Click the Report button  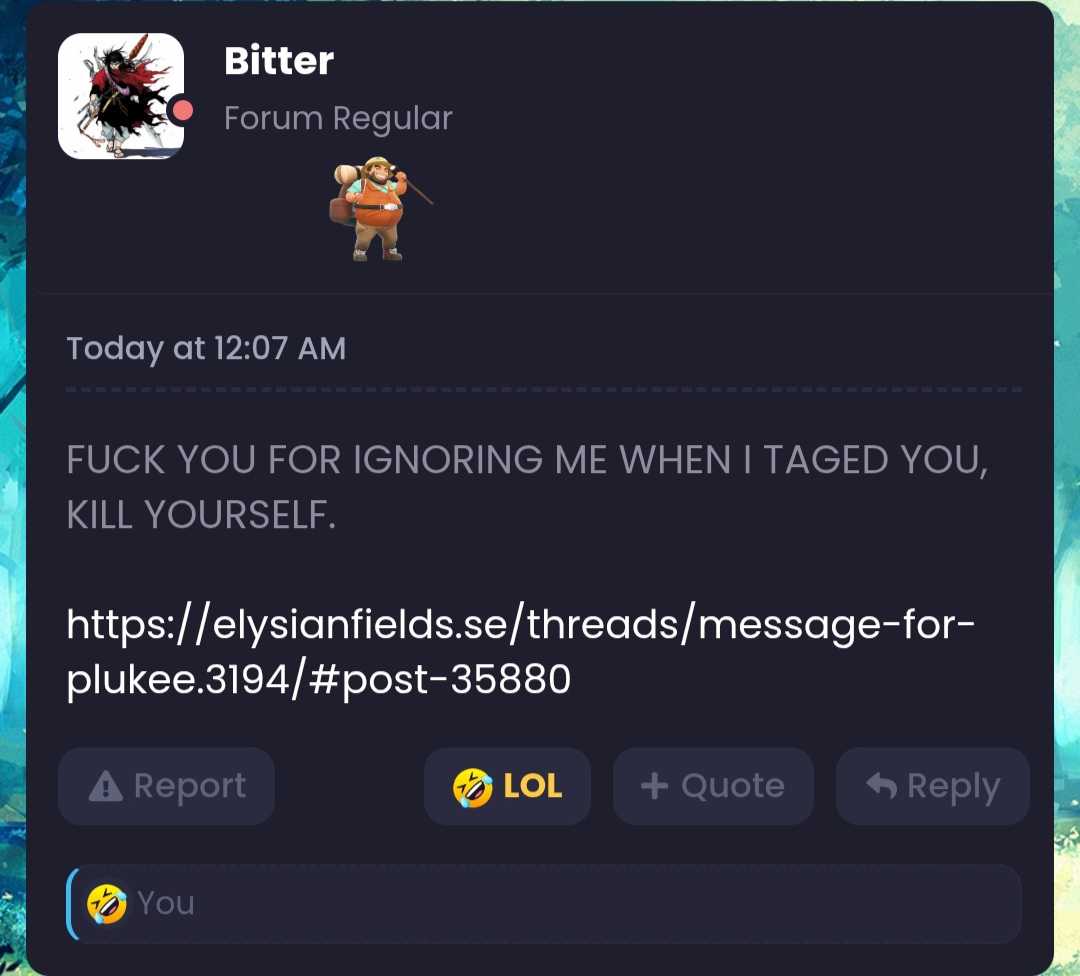[167, 786]
